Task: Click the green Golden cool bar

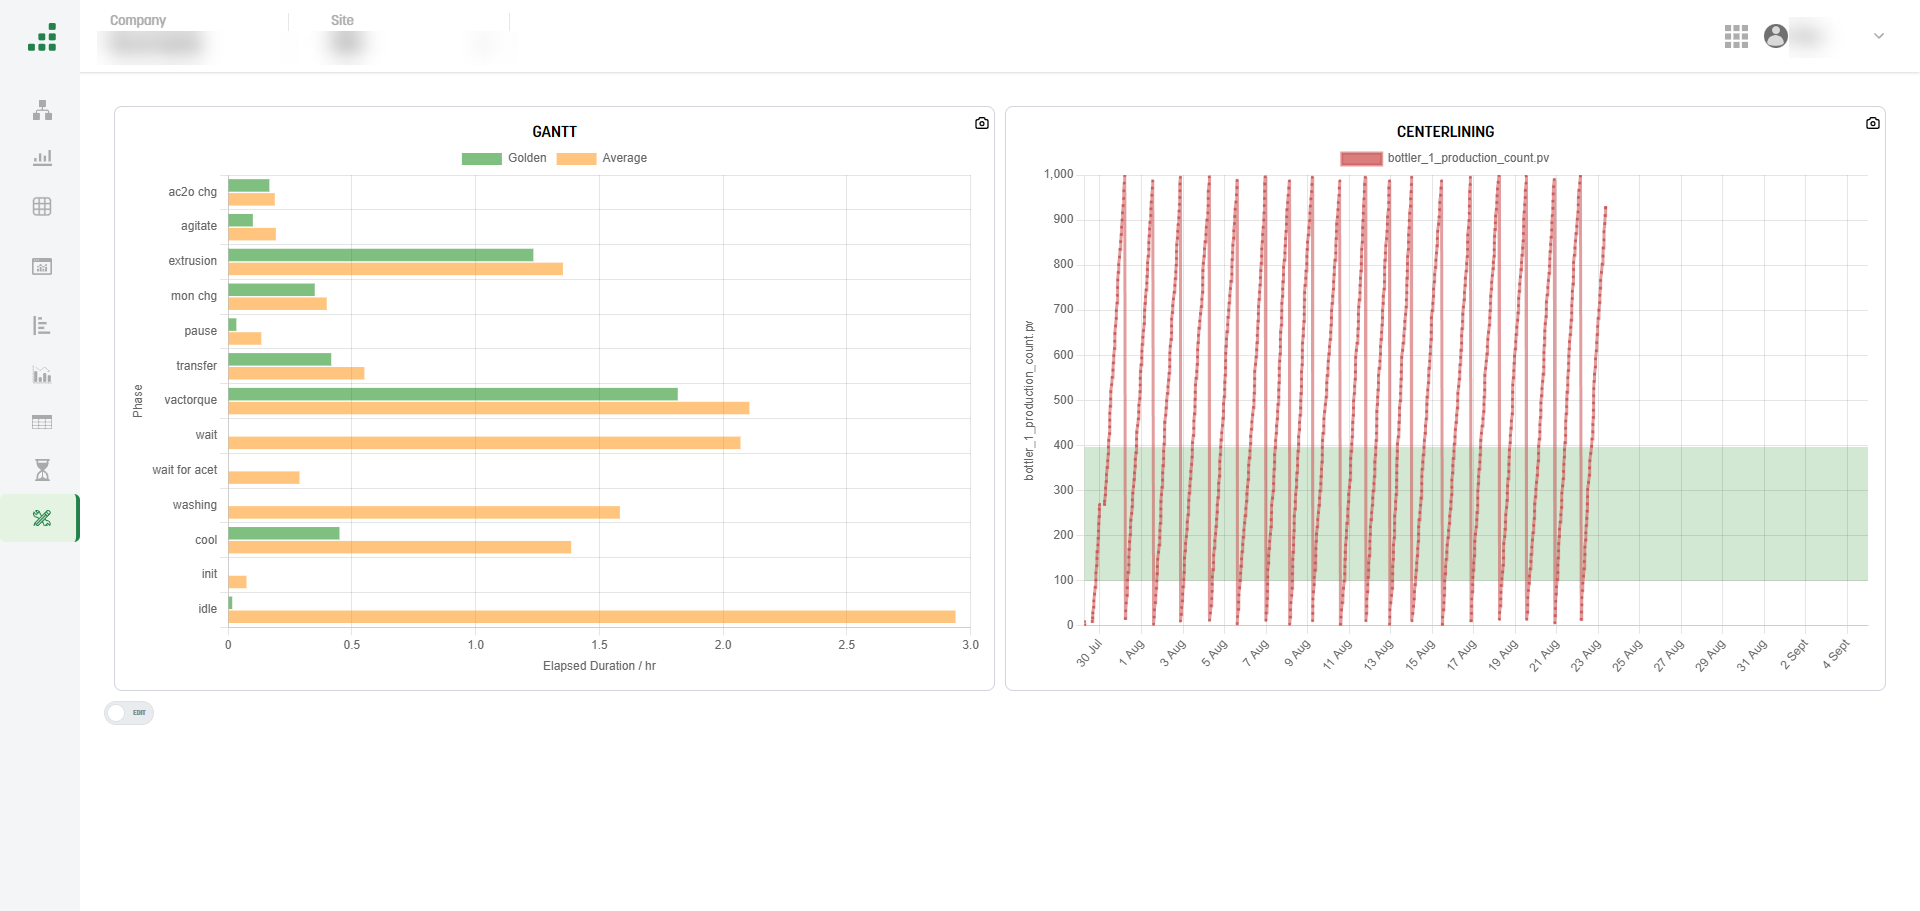Action: coord(284,533)
